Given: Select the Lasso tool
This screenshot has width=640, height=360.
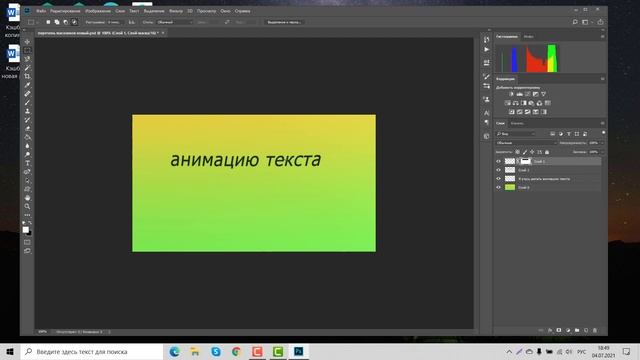Looking at the screenshot, I should pos(27,59).
